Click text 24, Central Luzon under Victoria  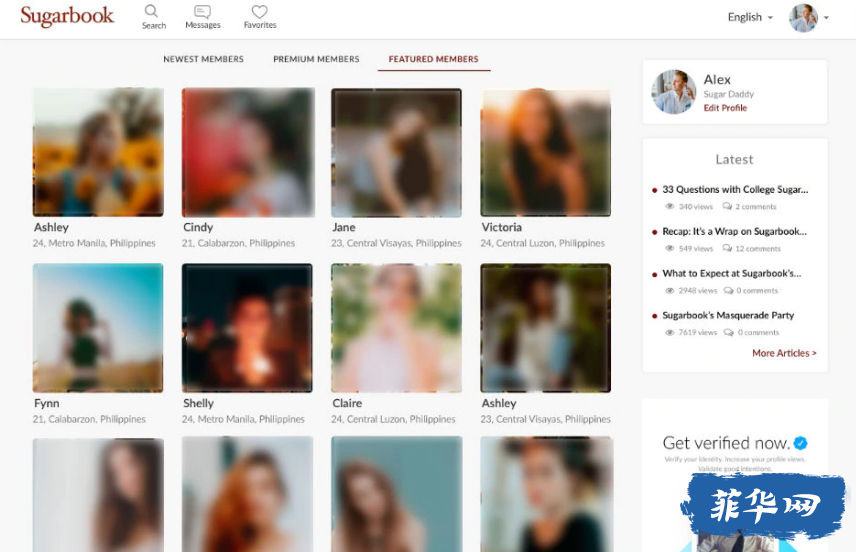[x=543, y=243]
